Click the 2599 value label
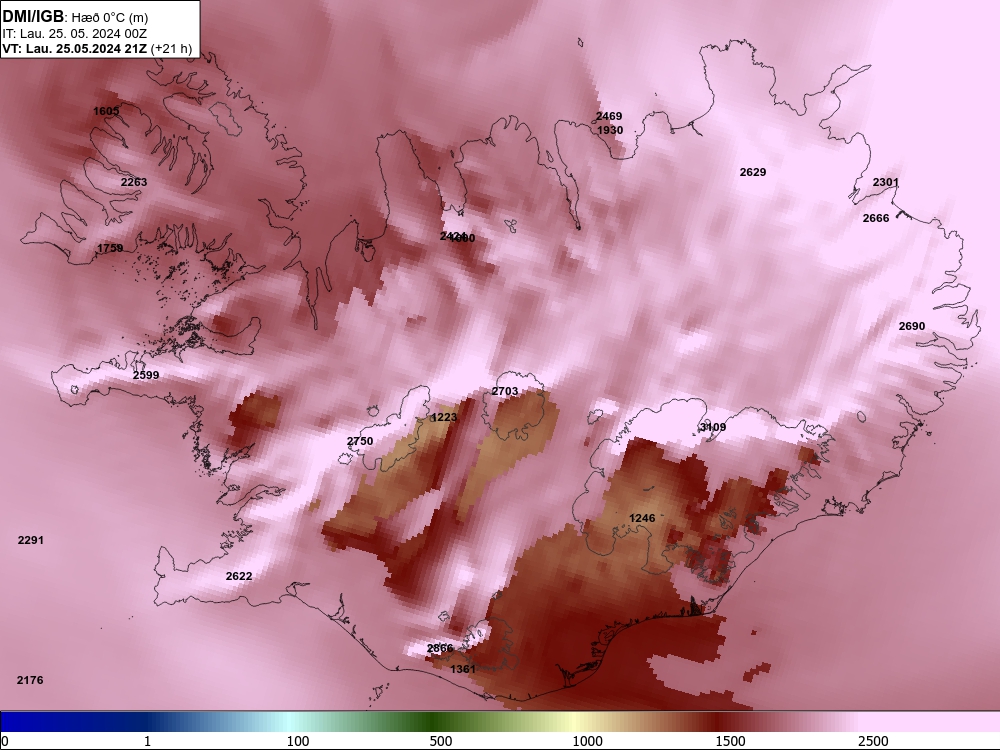The width and height of the screenshot is (1000, 750). 146,375
